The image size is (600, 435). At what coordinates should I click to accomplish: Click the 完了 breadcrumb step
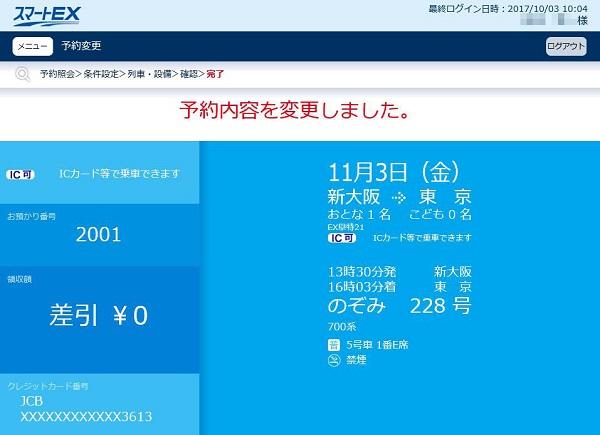tap(215, 74)
